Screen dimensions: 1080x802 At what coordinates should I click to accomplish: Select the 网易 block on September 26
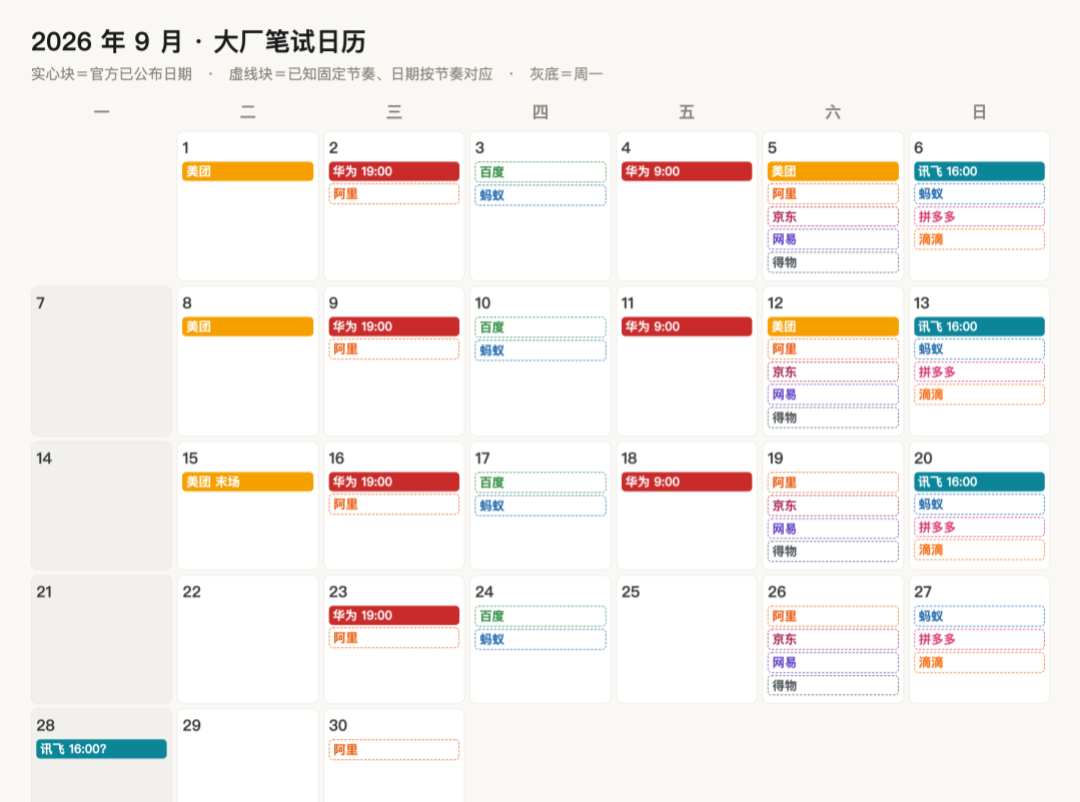point(833,661)
